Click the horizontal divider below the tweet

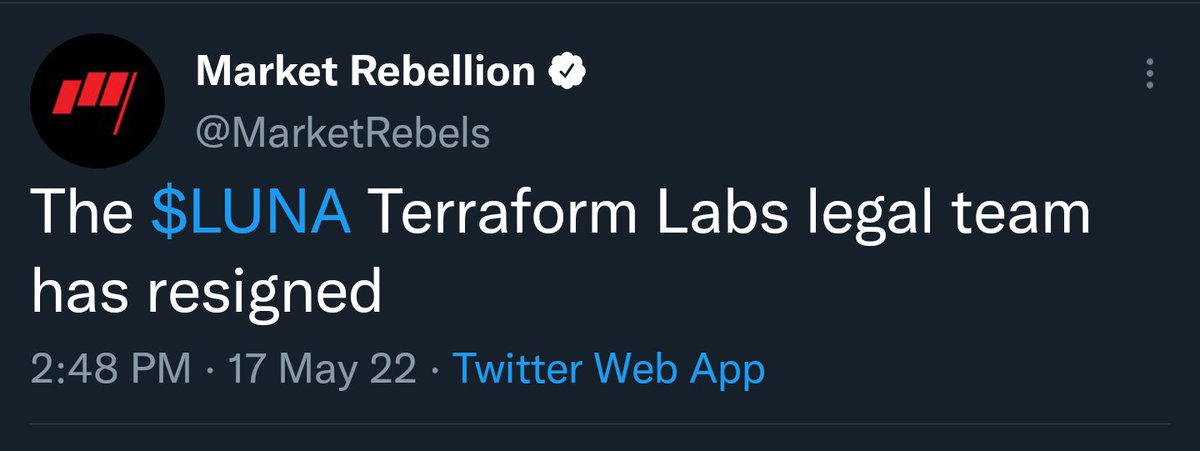point(600,424)
